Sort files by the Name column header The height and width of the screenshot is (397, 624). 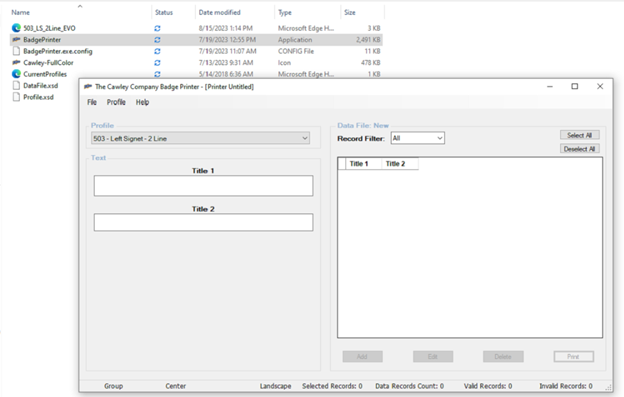pyautogui.click(x=20, y=12)
